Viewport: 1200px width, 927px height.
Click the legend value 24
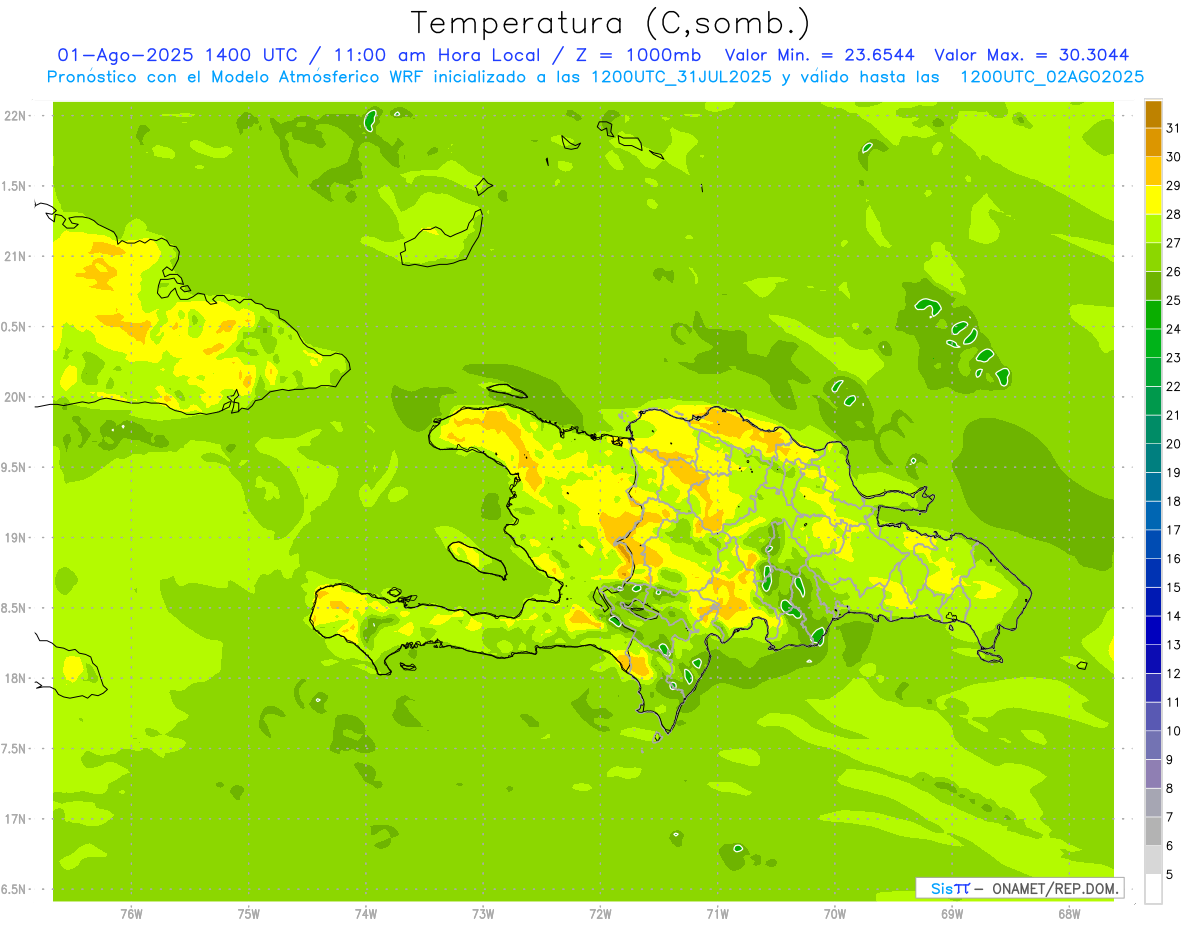[x=1173, y=329]
